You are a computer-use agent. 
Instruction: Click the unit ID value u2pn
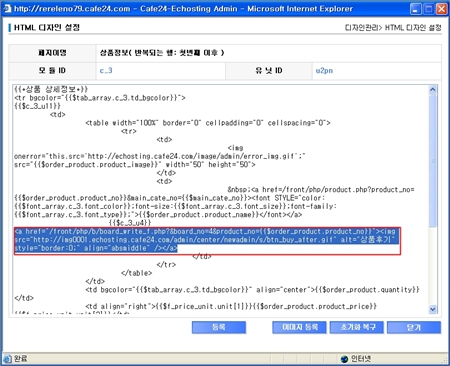[324, 71]
